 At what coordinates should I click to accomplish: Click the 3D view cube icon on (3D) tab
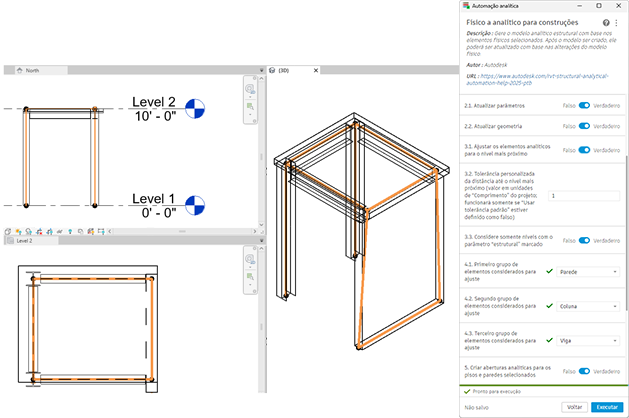point(272,70)
